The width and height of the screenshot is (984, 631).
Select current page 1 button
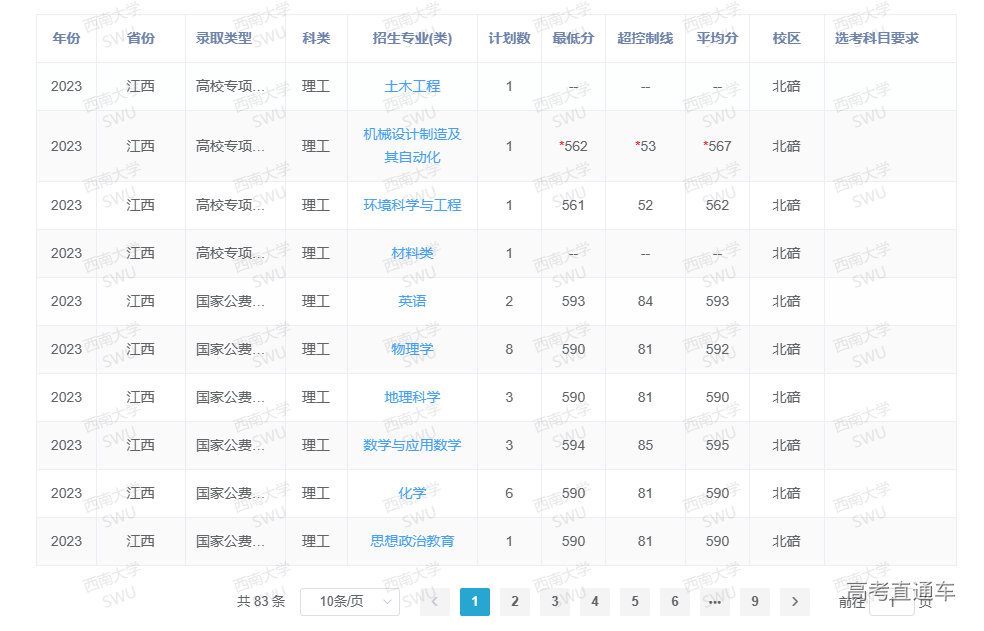tap(474, 601)
